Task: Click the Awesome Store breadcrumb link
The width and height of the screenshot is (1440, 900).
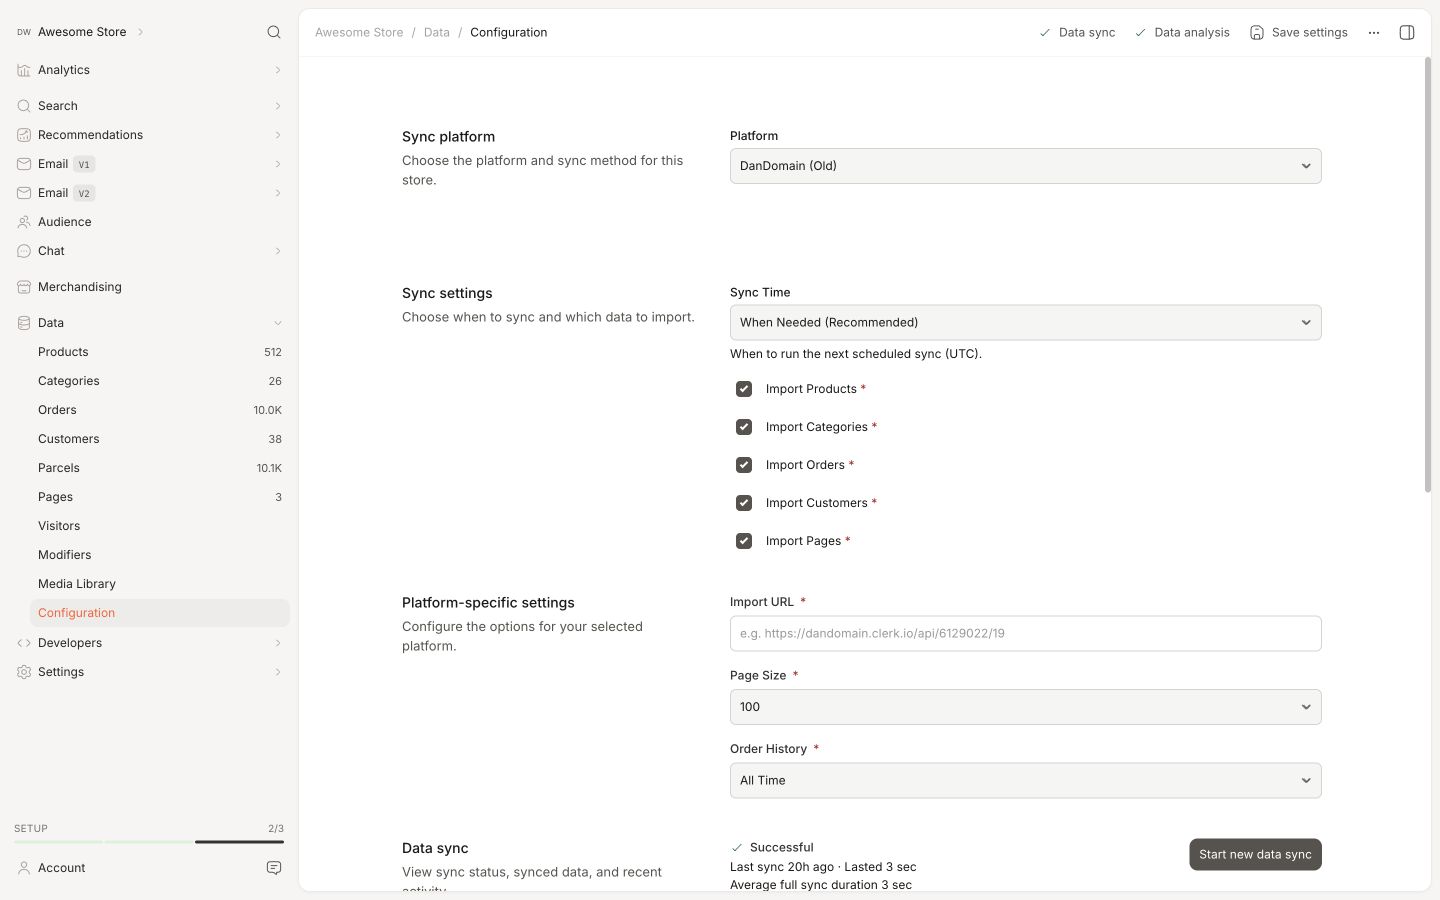Action: (359, 33)
